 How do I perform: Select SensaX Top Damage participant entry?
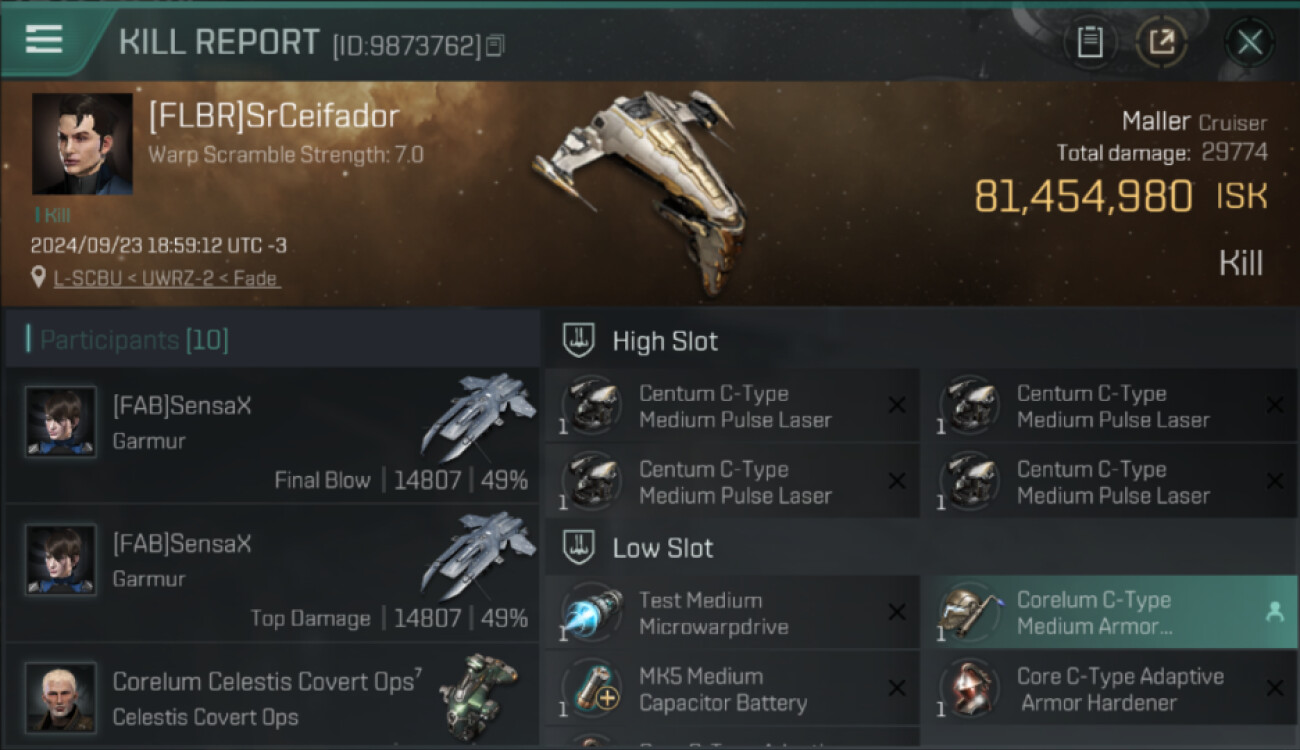pos(272,573)
